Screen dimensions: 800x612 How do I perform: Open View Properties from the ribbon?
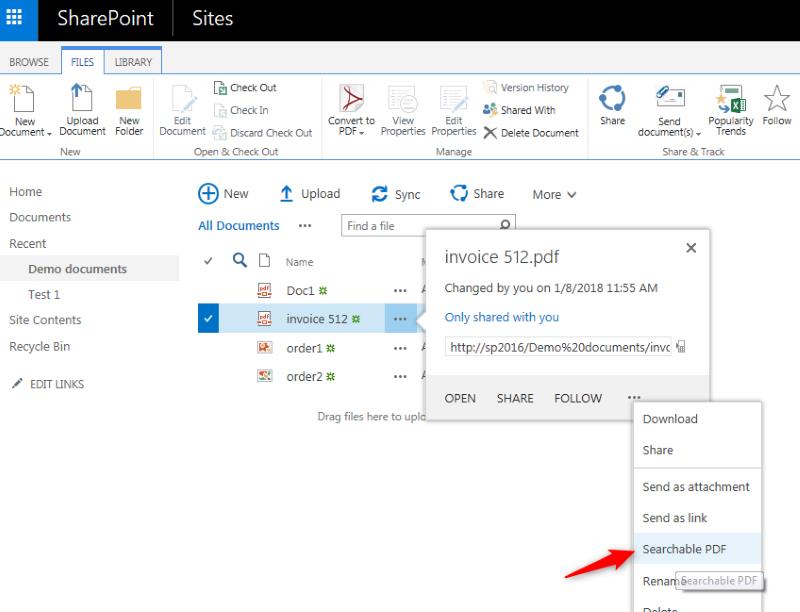[403, 110]
